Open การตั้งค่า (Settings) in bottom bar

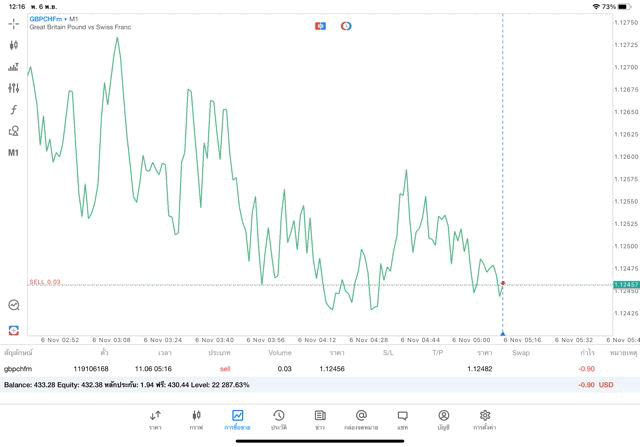(x=485, y=419)
